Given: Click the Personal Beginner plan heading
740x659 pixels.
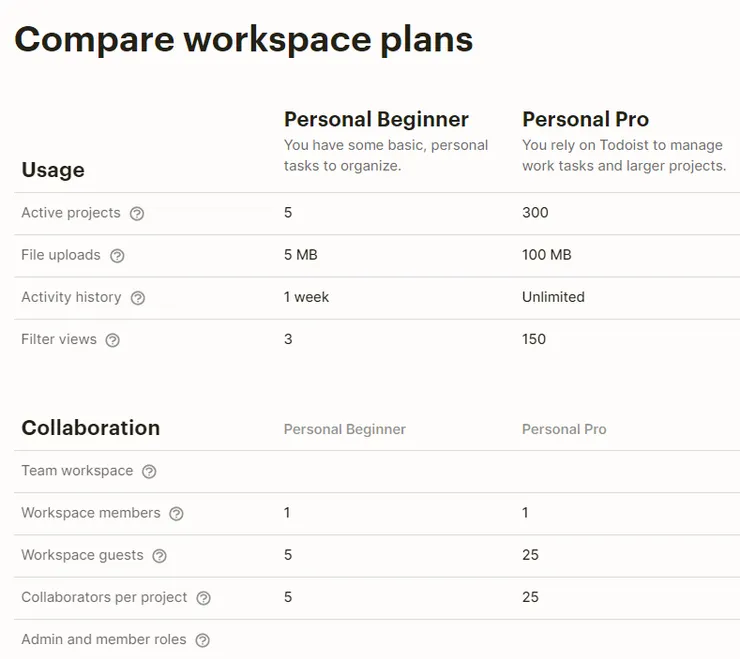Looking at the screenshot, I should click(376, 119).
